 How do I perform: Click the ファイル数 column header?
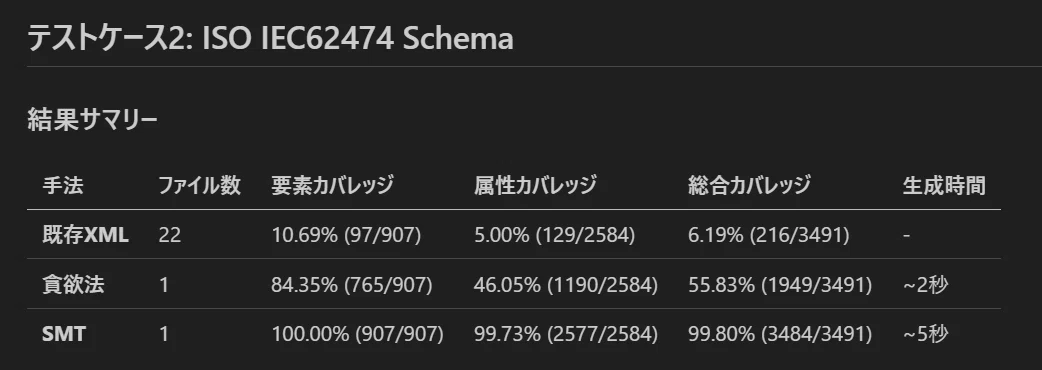[x=199, y=186]
